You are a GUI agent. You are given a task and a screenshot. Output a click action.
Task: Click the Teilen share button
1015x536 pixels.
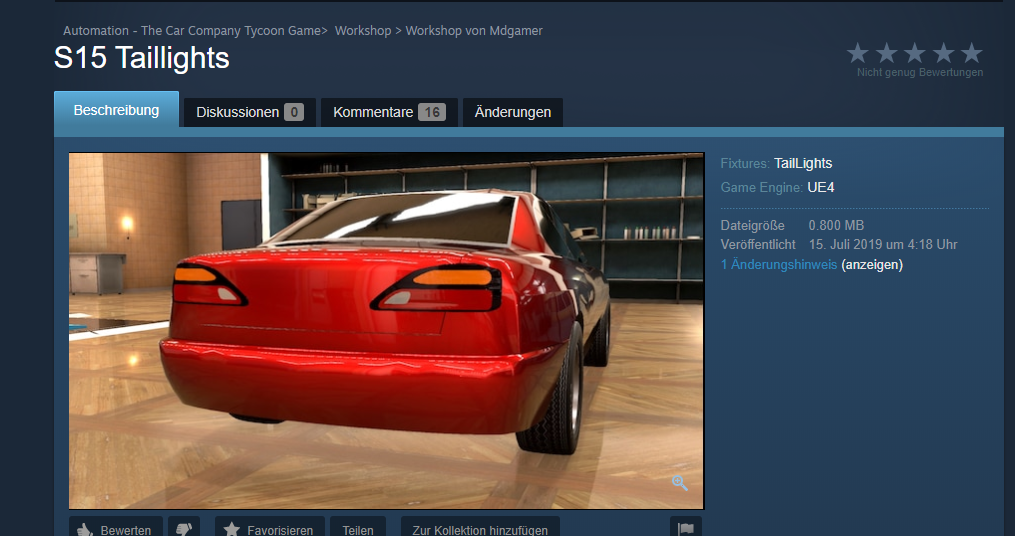pos(358,528)
